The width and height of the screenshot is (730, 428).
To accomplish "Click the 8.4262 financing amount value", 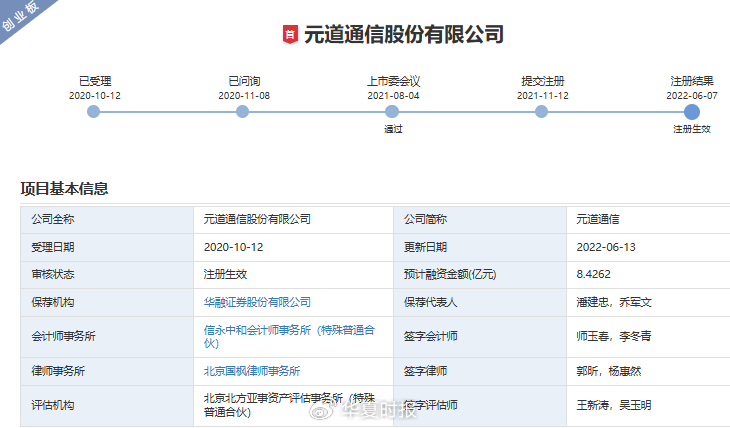I will coord(593,274).
